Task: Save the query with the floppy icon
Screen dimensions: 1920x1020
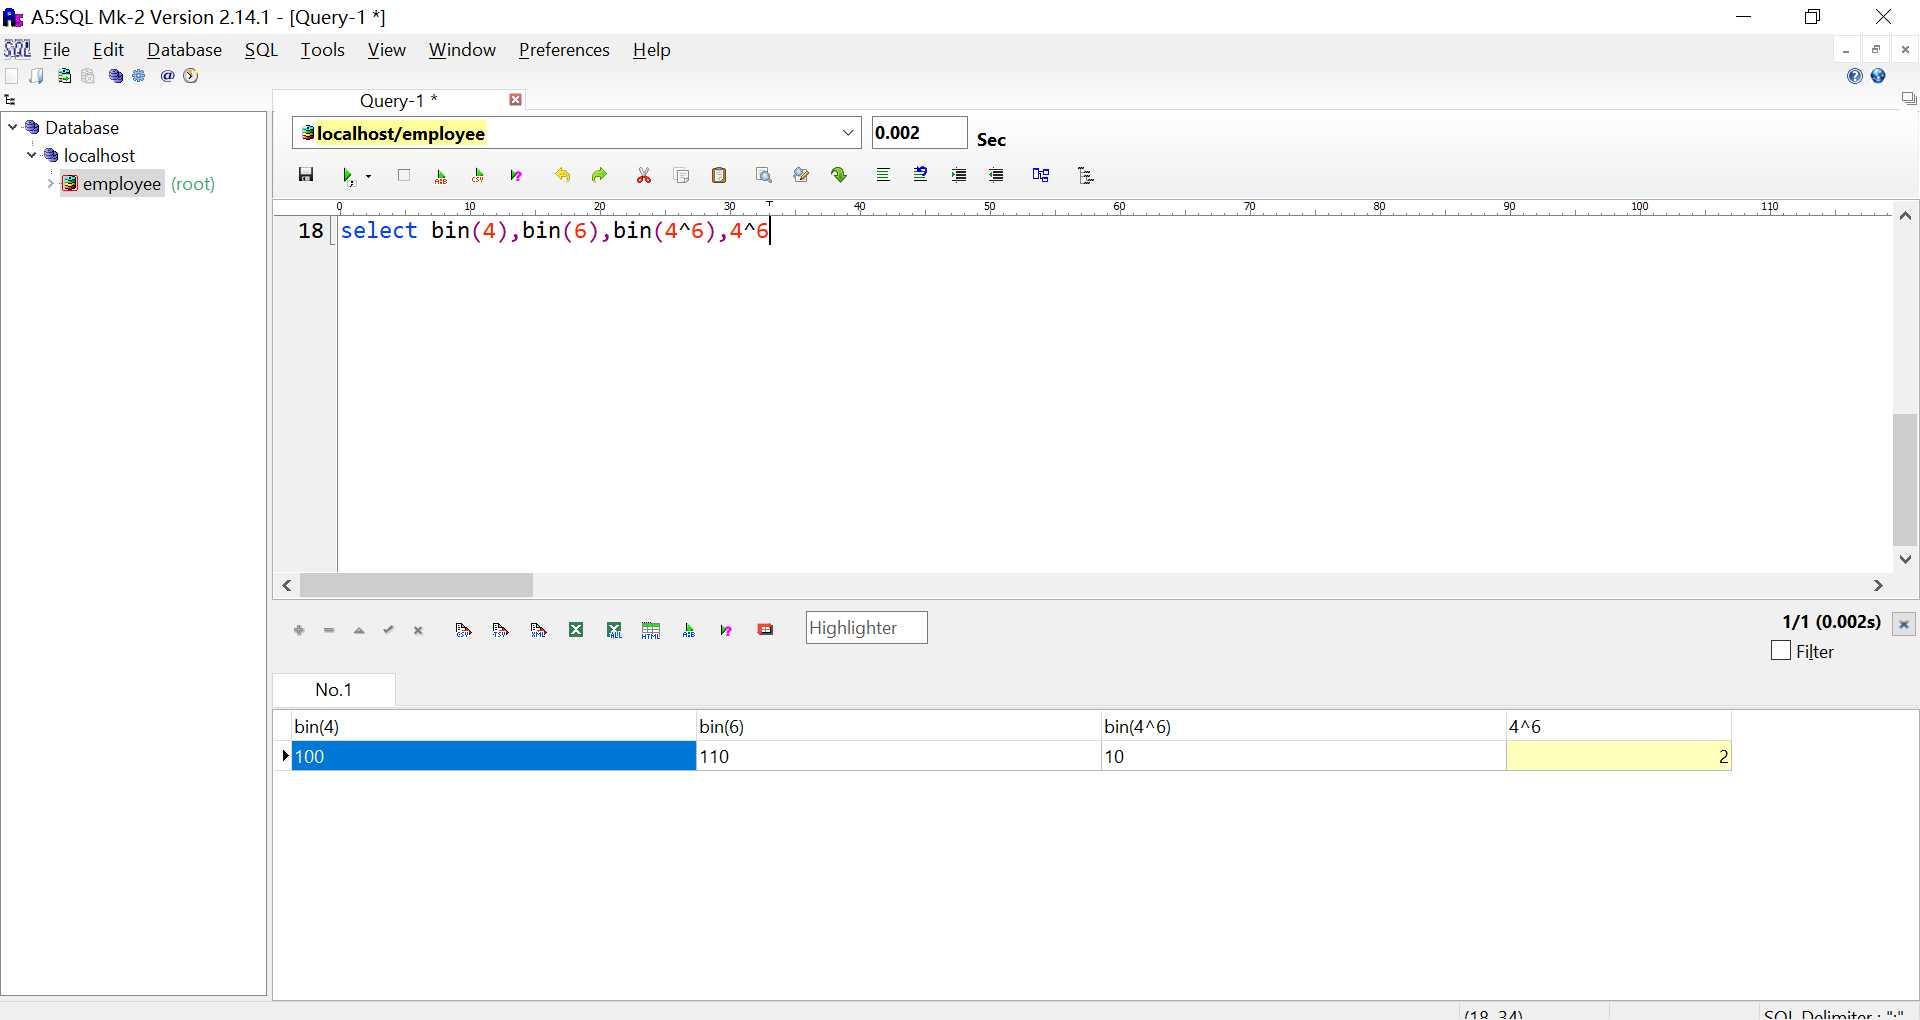Action: (x=306, y=175)
